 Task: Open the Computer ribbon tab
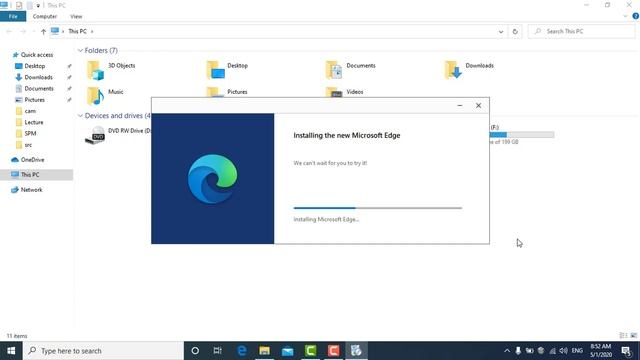click(x=45, y=16)
